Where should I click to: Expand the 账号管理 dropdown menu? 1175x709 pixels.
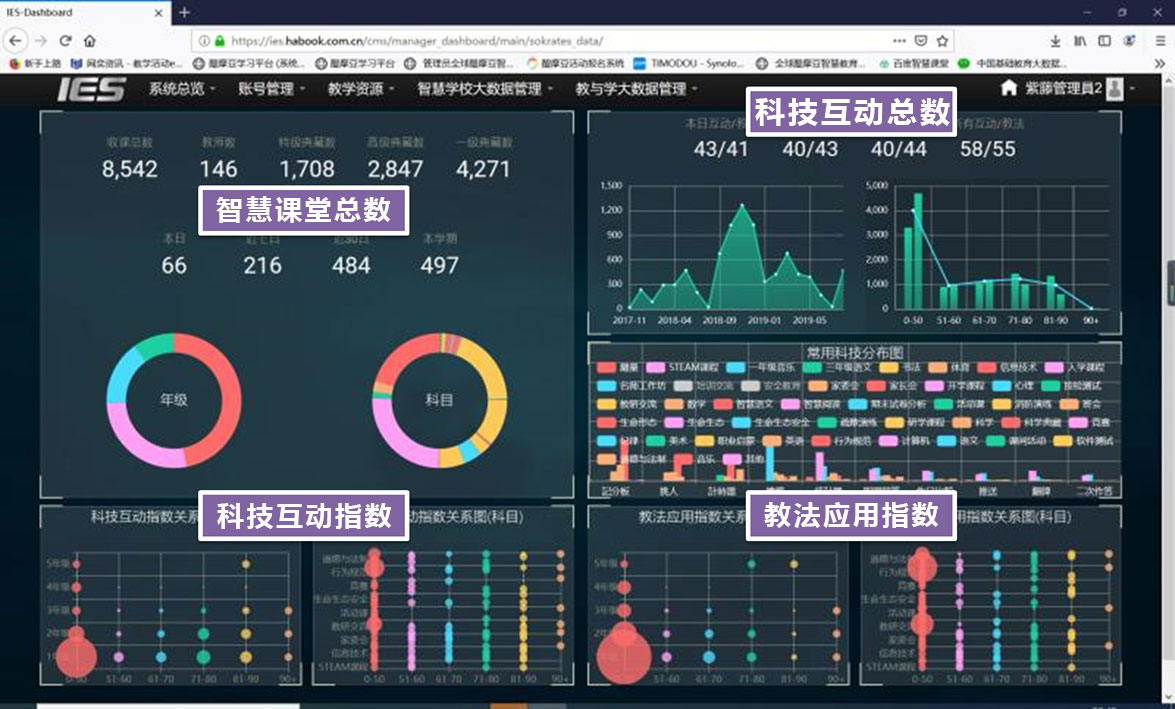pyautogui.click(x=271, y=89)
